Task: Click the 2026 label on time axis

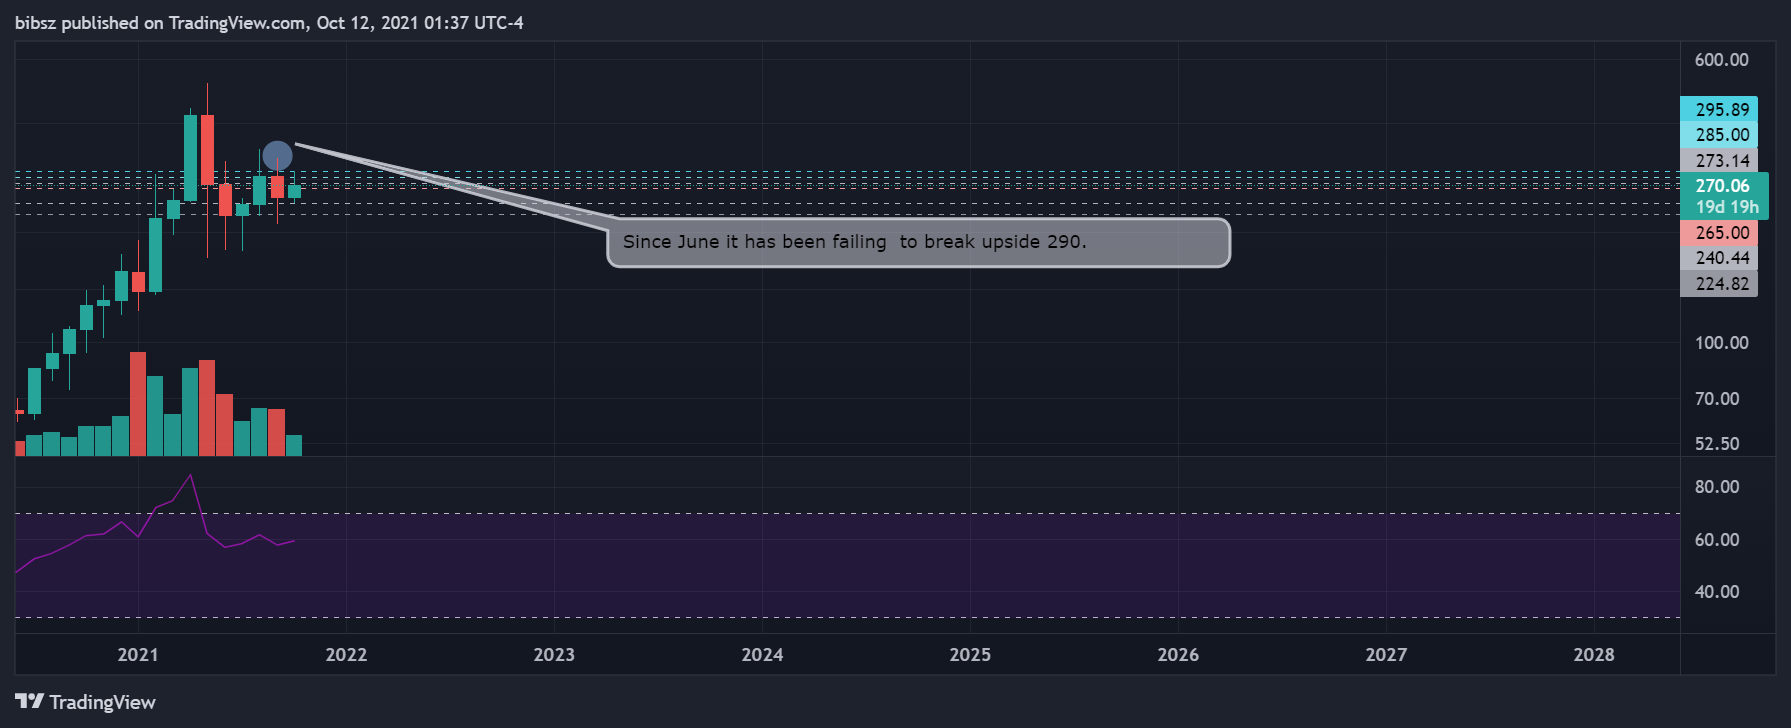Action: tap(1178, 655)
